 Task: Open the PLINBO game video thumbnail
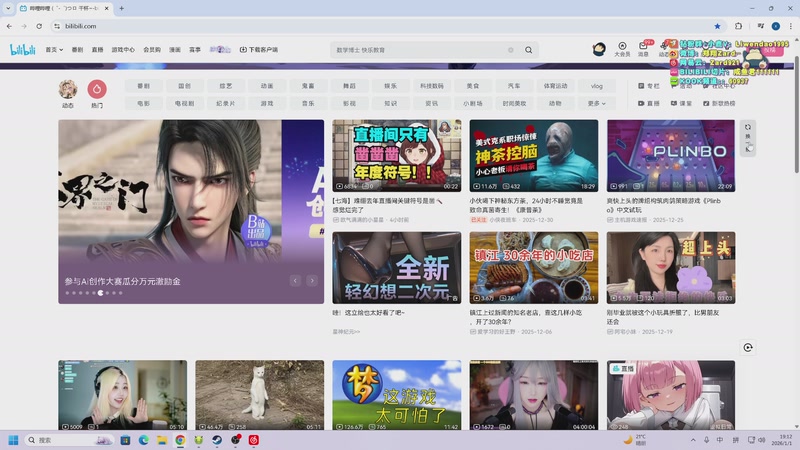pos(671,156)
